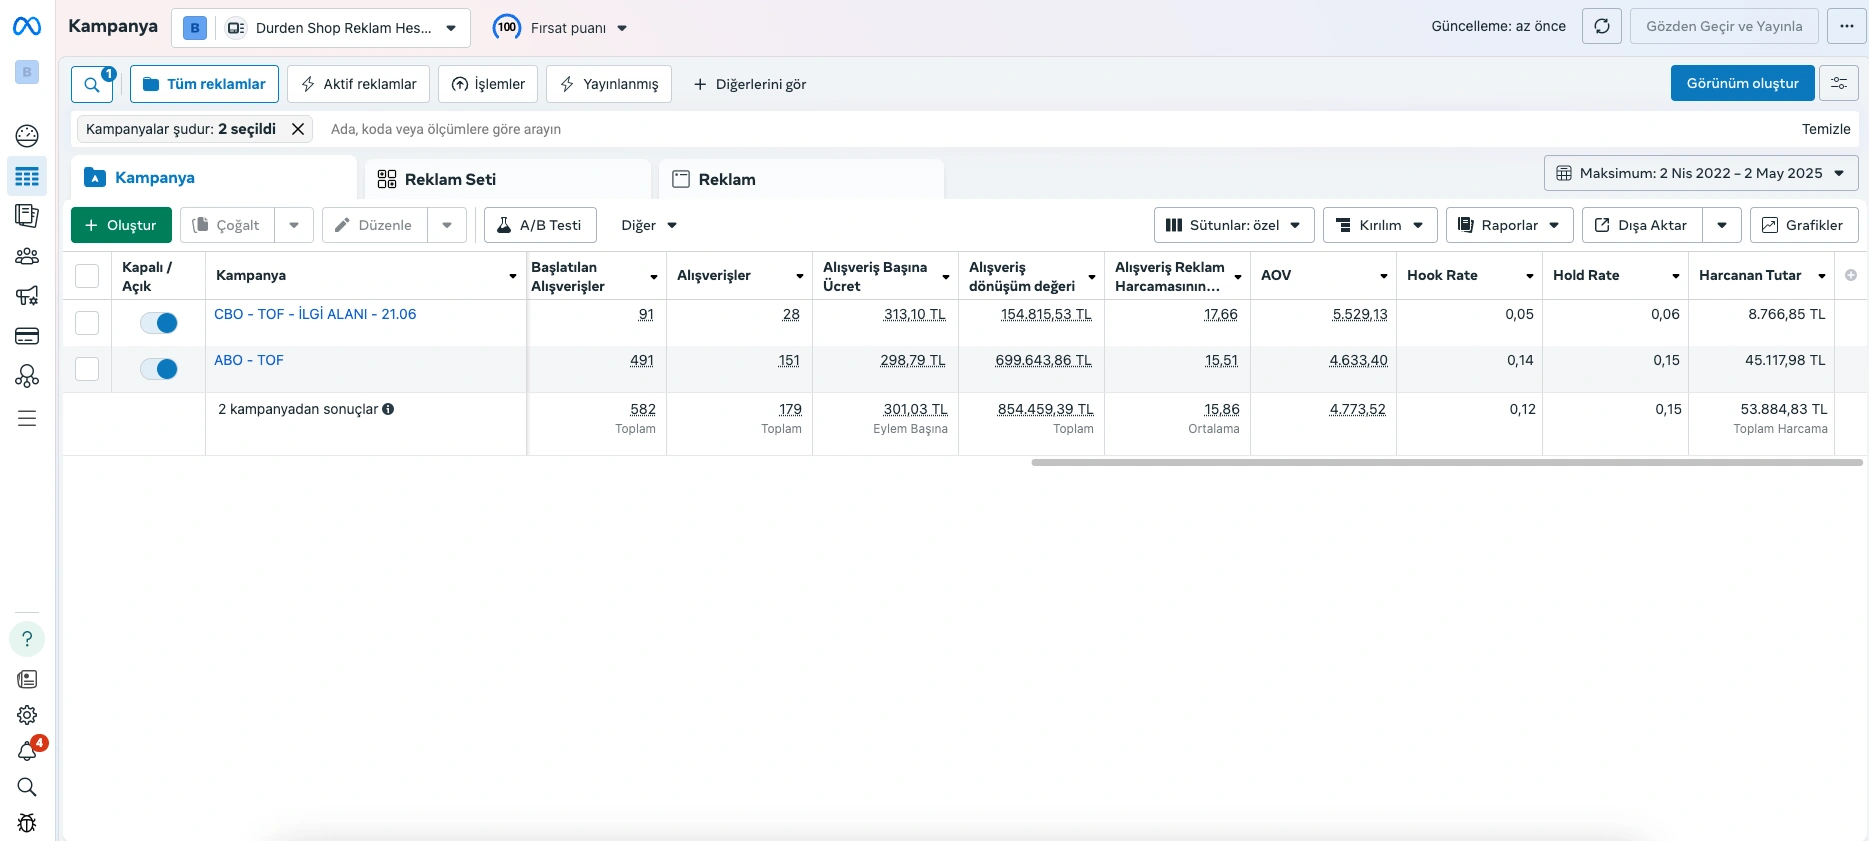Open help question mark icon
The image size is (1869, 841).
pos(27,639)
